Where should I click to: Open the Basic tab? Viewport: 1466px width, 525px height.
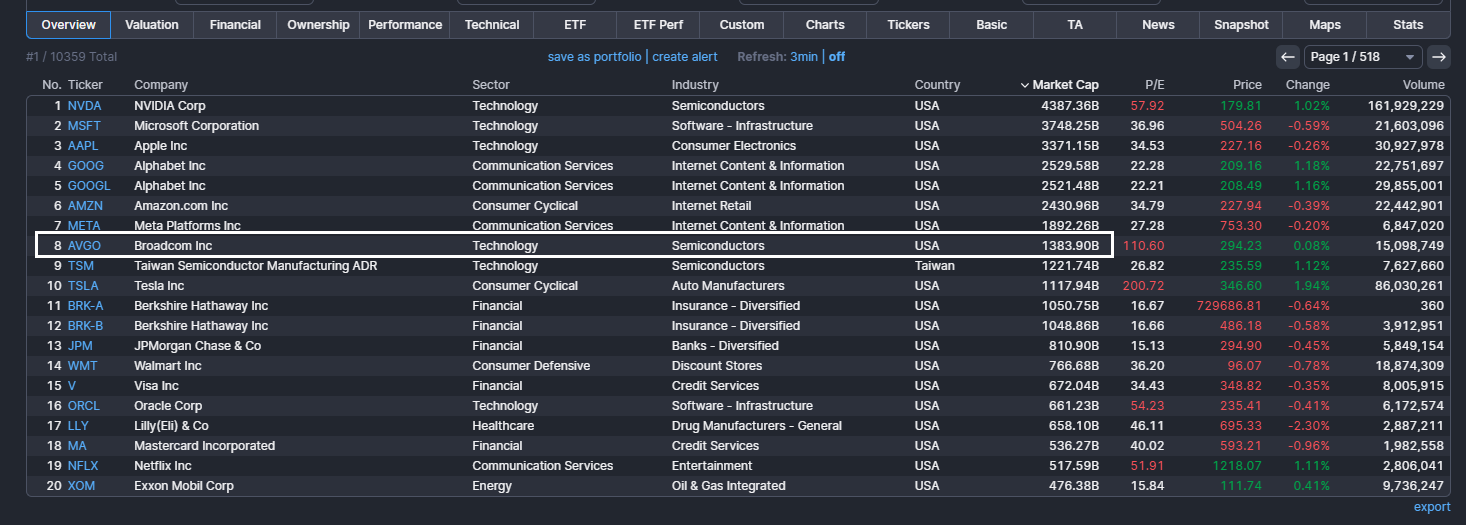(x=992, y=25)
